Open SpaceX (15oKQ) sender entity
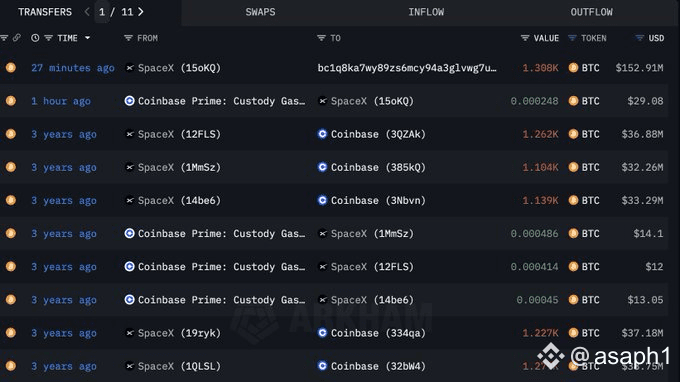The width and height of the screenshot is (680, 382). (x=179, y=68)
